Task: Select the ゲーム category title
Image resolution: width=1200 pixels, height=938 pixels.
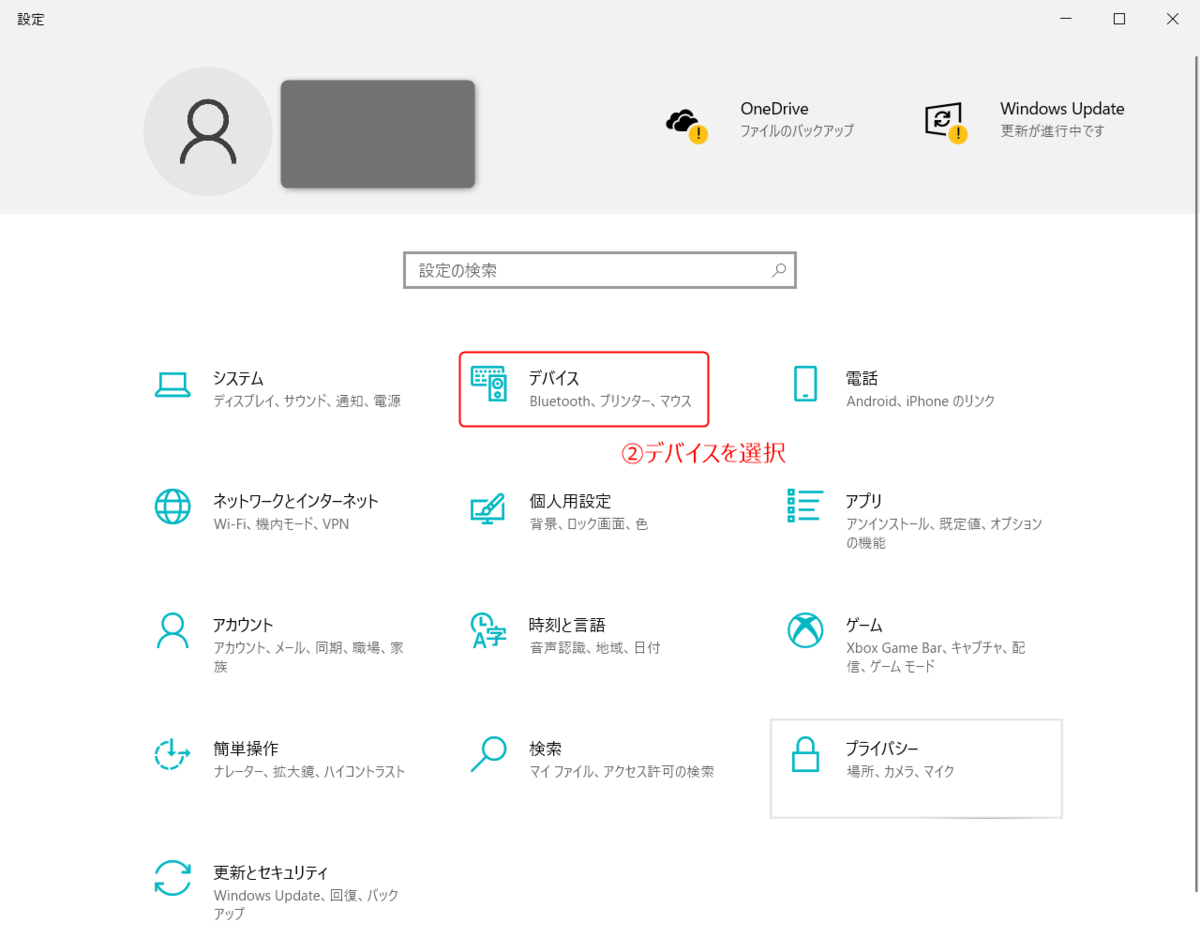Action: (x=864, y=624)
